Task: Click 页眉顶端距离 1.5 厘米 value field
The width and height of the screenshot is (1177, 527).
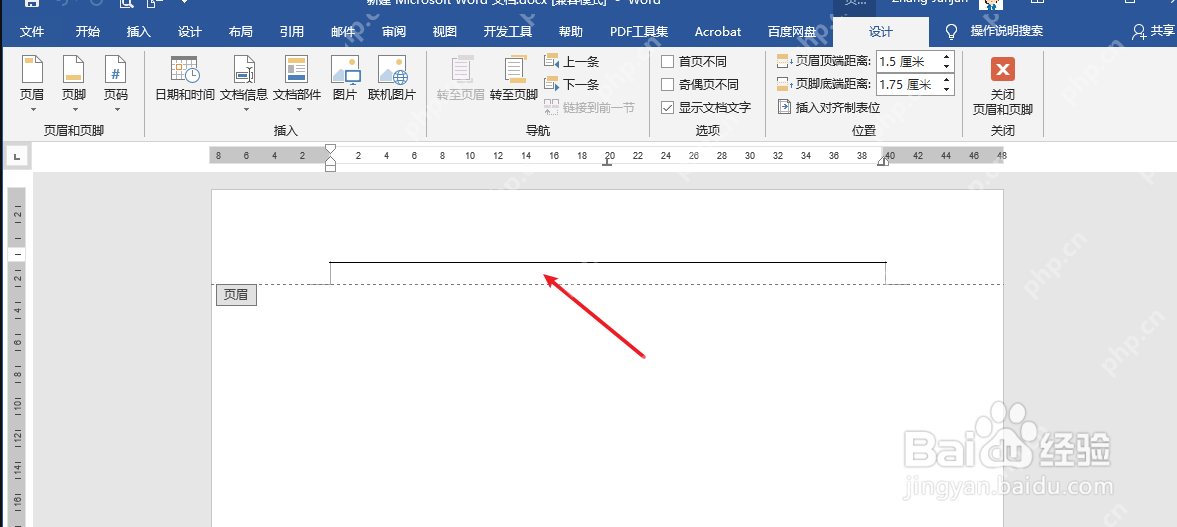Action: (908, 62)
